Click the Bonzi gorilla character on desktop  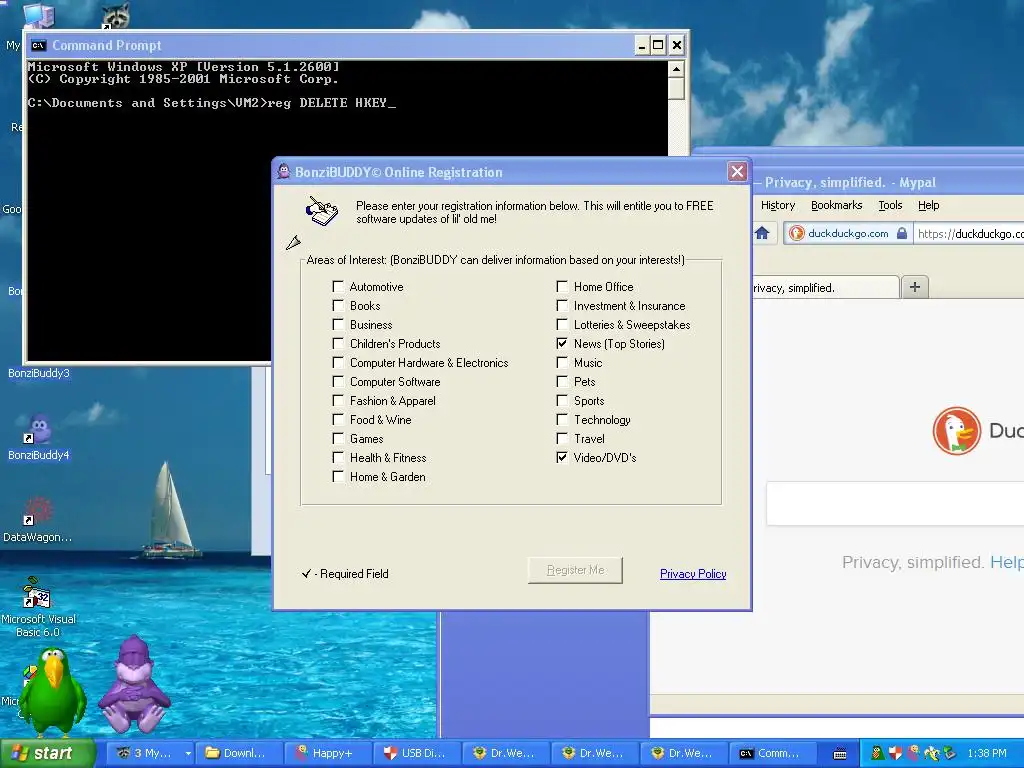(134, 684)
